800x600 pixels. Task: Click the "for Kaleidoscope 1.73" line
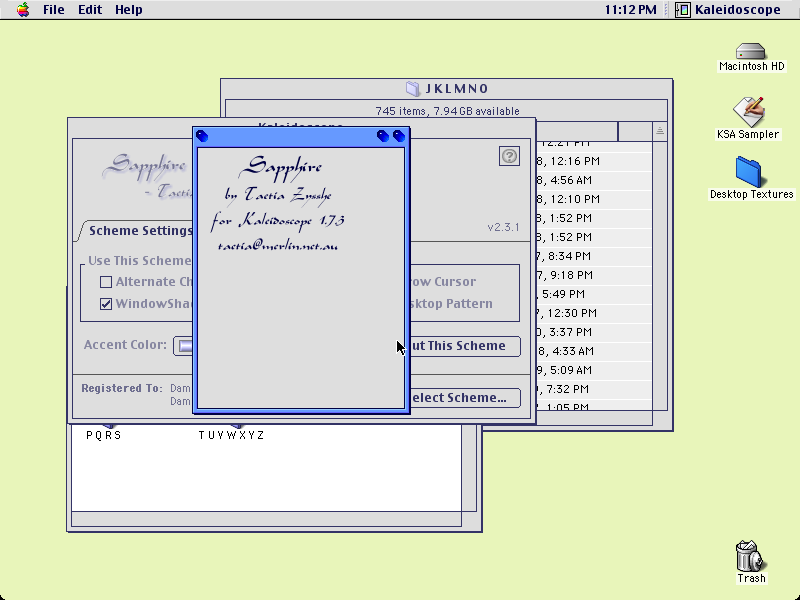278,220
